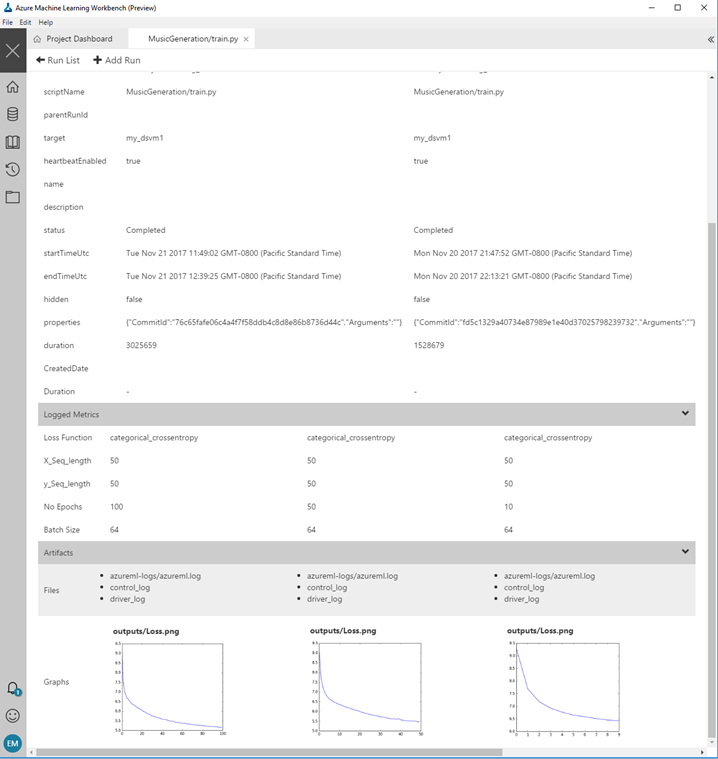Viewport: 718px width, 759px height.
Task: Click the heartbeatEnabled row label
Action: coord(75,161)
